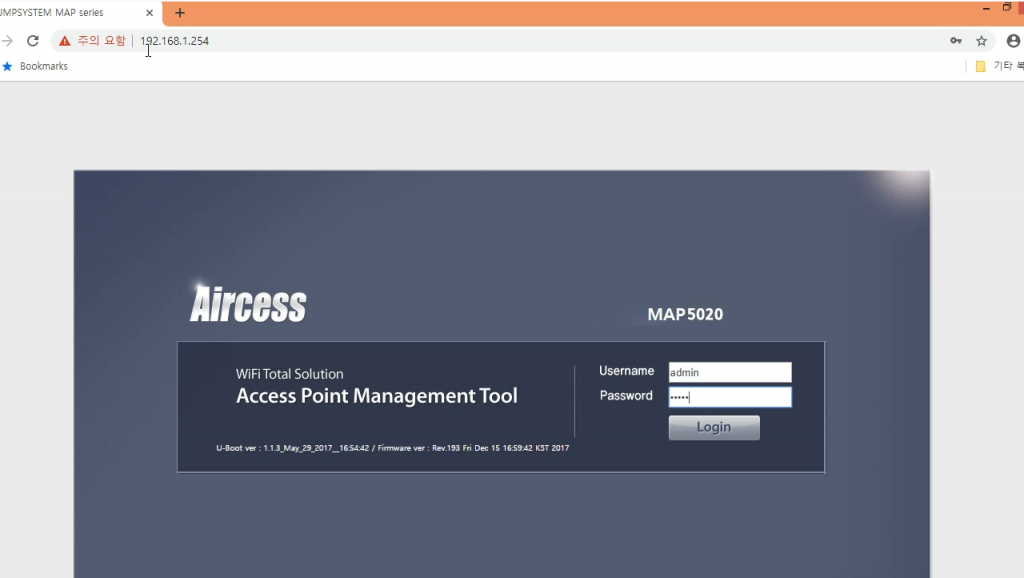This screenshot has height=578, width=1024.
Task: Click the U-Boot and firmware version text
Action: (x=392, y=448)
